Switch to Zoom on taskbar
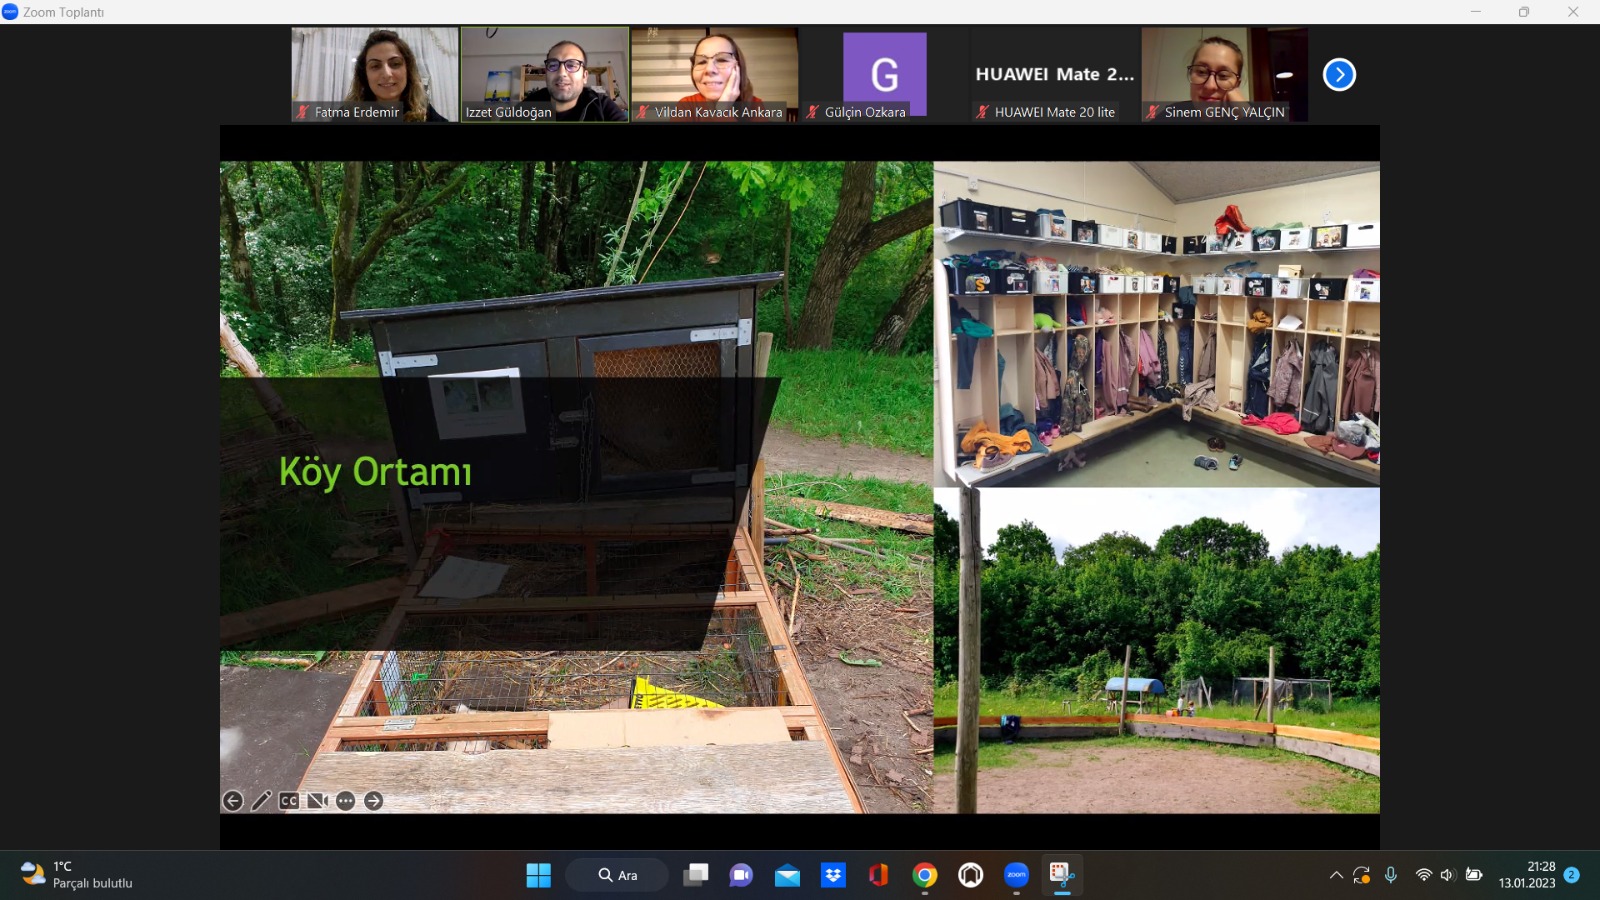 (1017, 875)
